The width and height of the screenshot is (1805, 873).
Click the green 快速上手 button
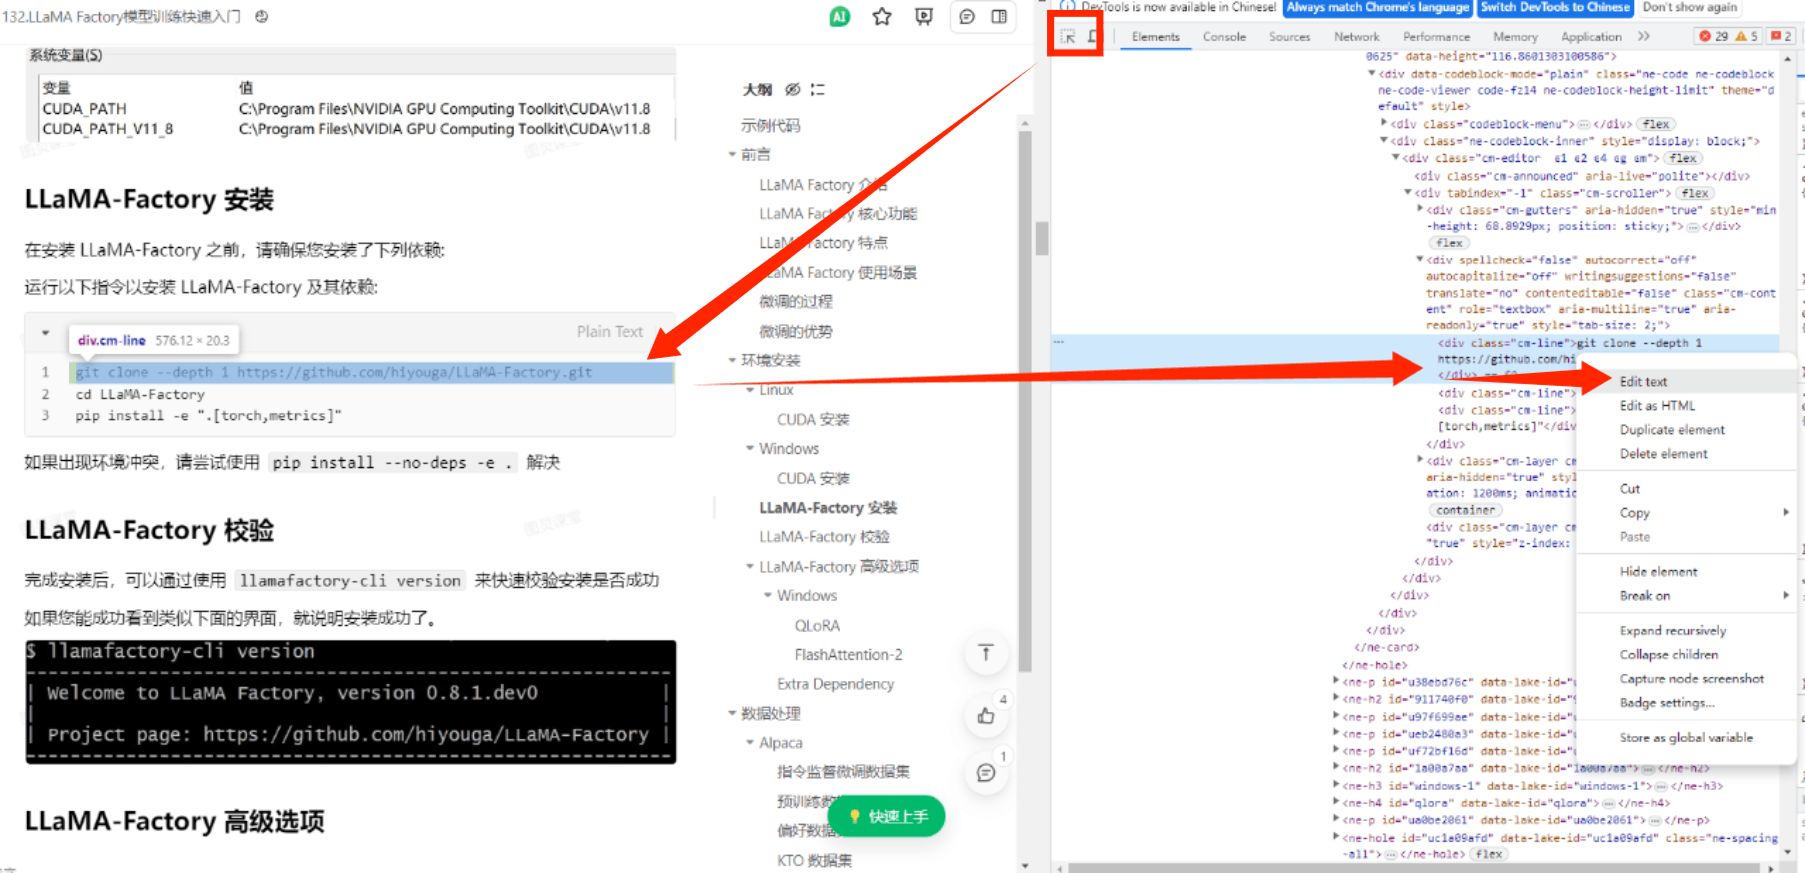(x=887, y=816)
